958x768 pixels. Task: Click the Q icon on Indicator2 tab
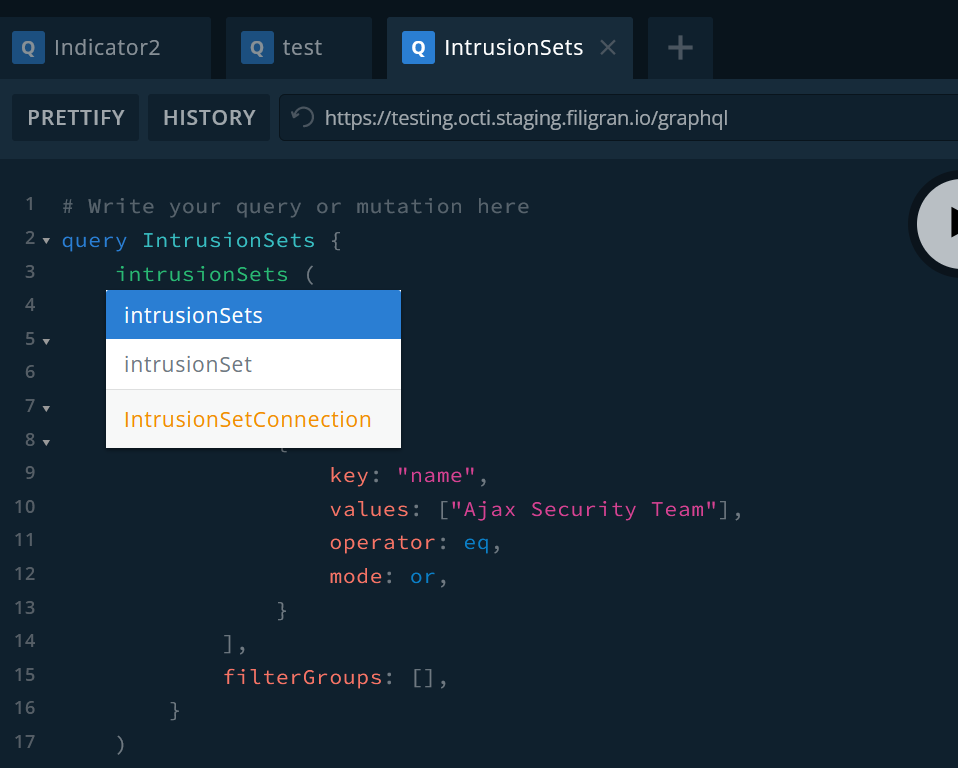tap(28, 48)
